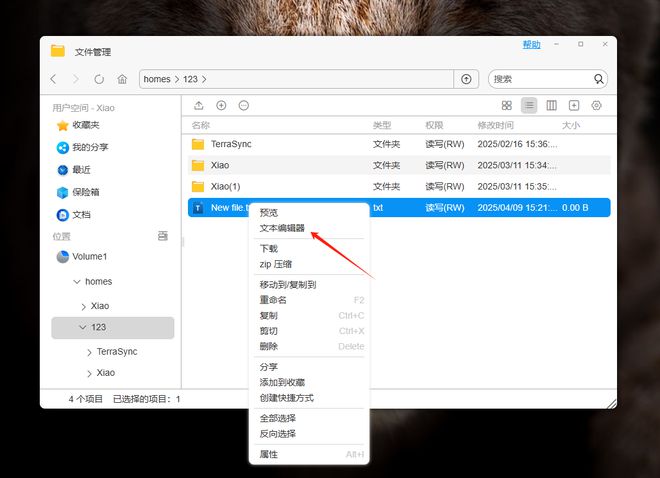Click into the 搜索 search field
660x478 pixels.
pos(541,79)
